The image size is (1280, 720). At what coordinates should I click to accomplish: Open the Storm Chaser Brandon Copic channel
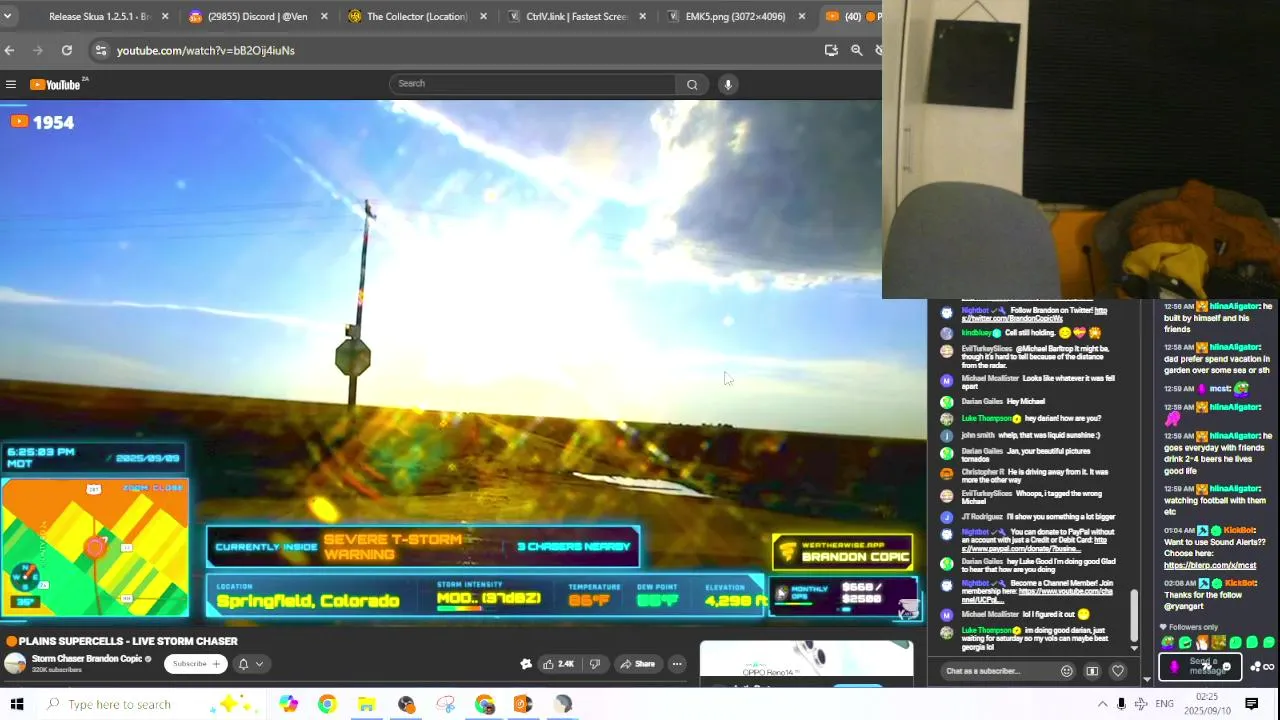[x=87, y=659]
